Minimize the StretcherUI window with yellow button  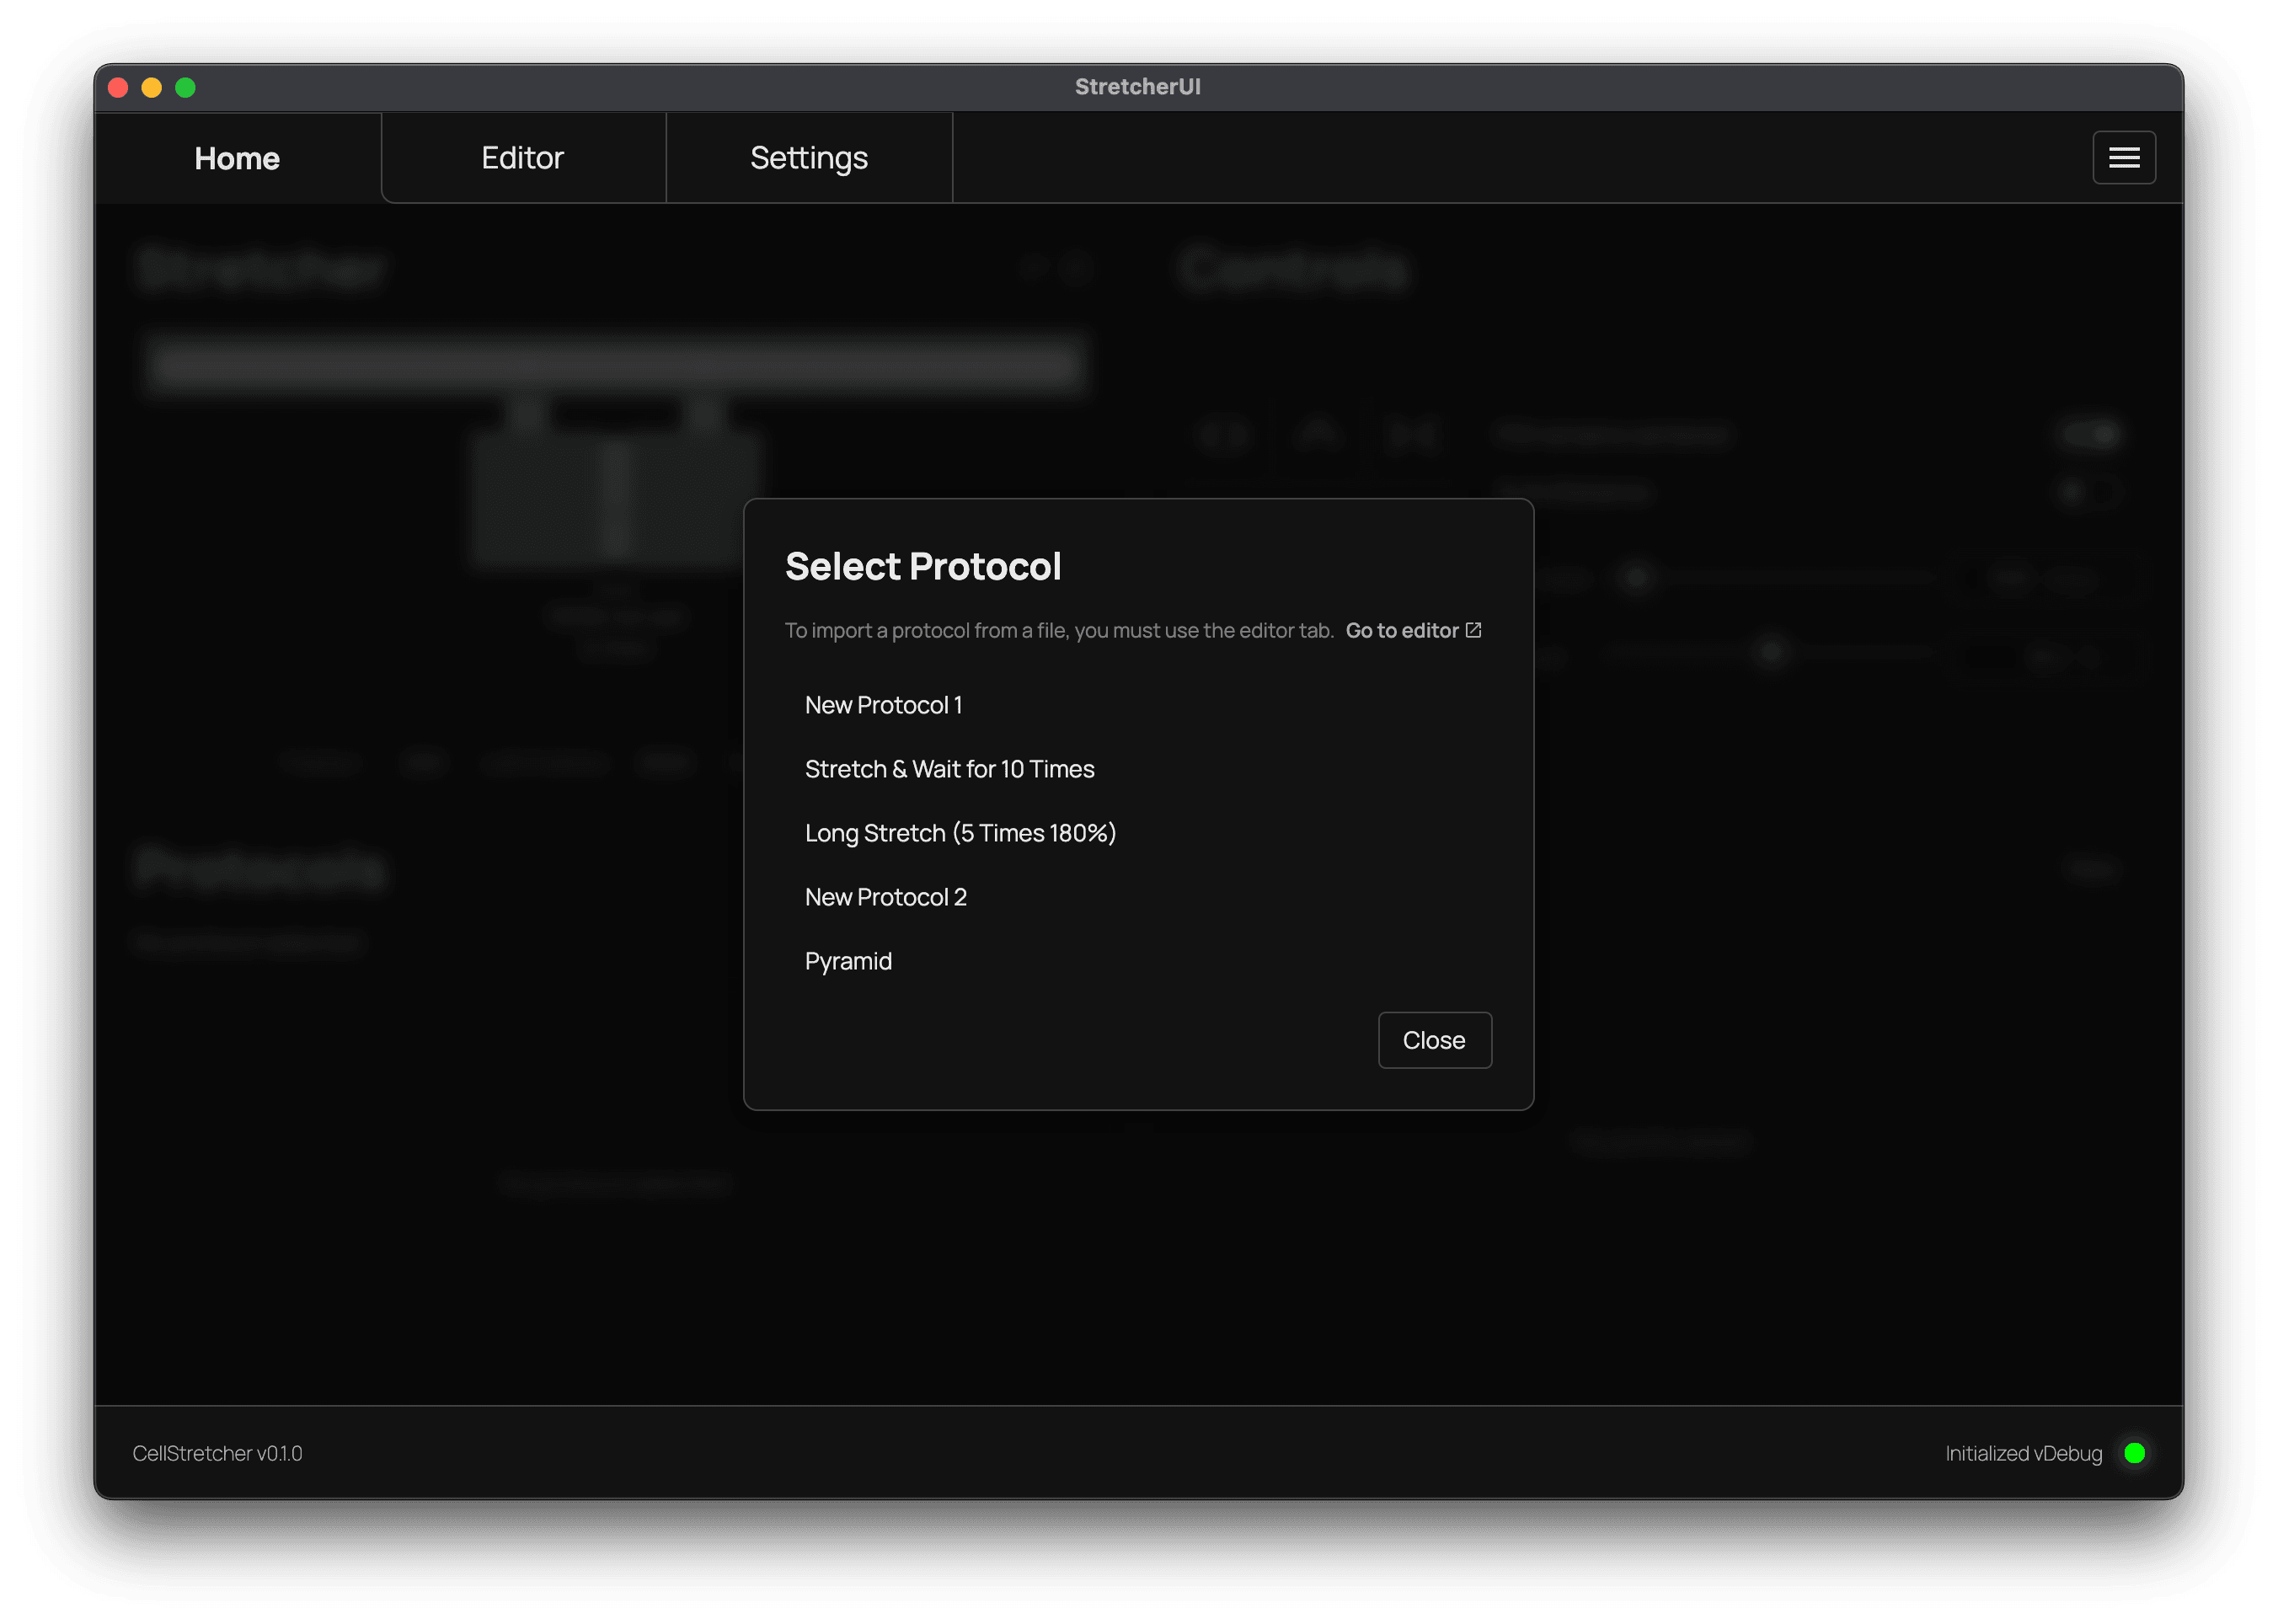point(152,87)
